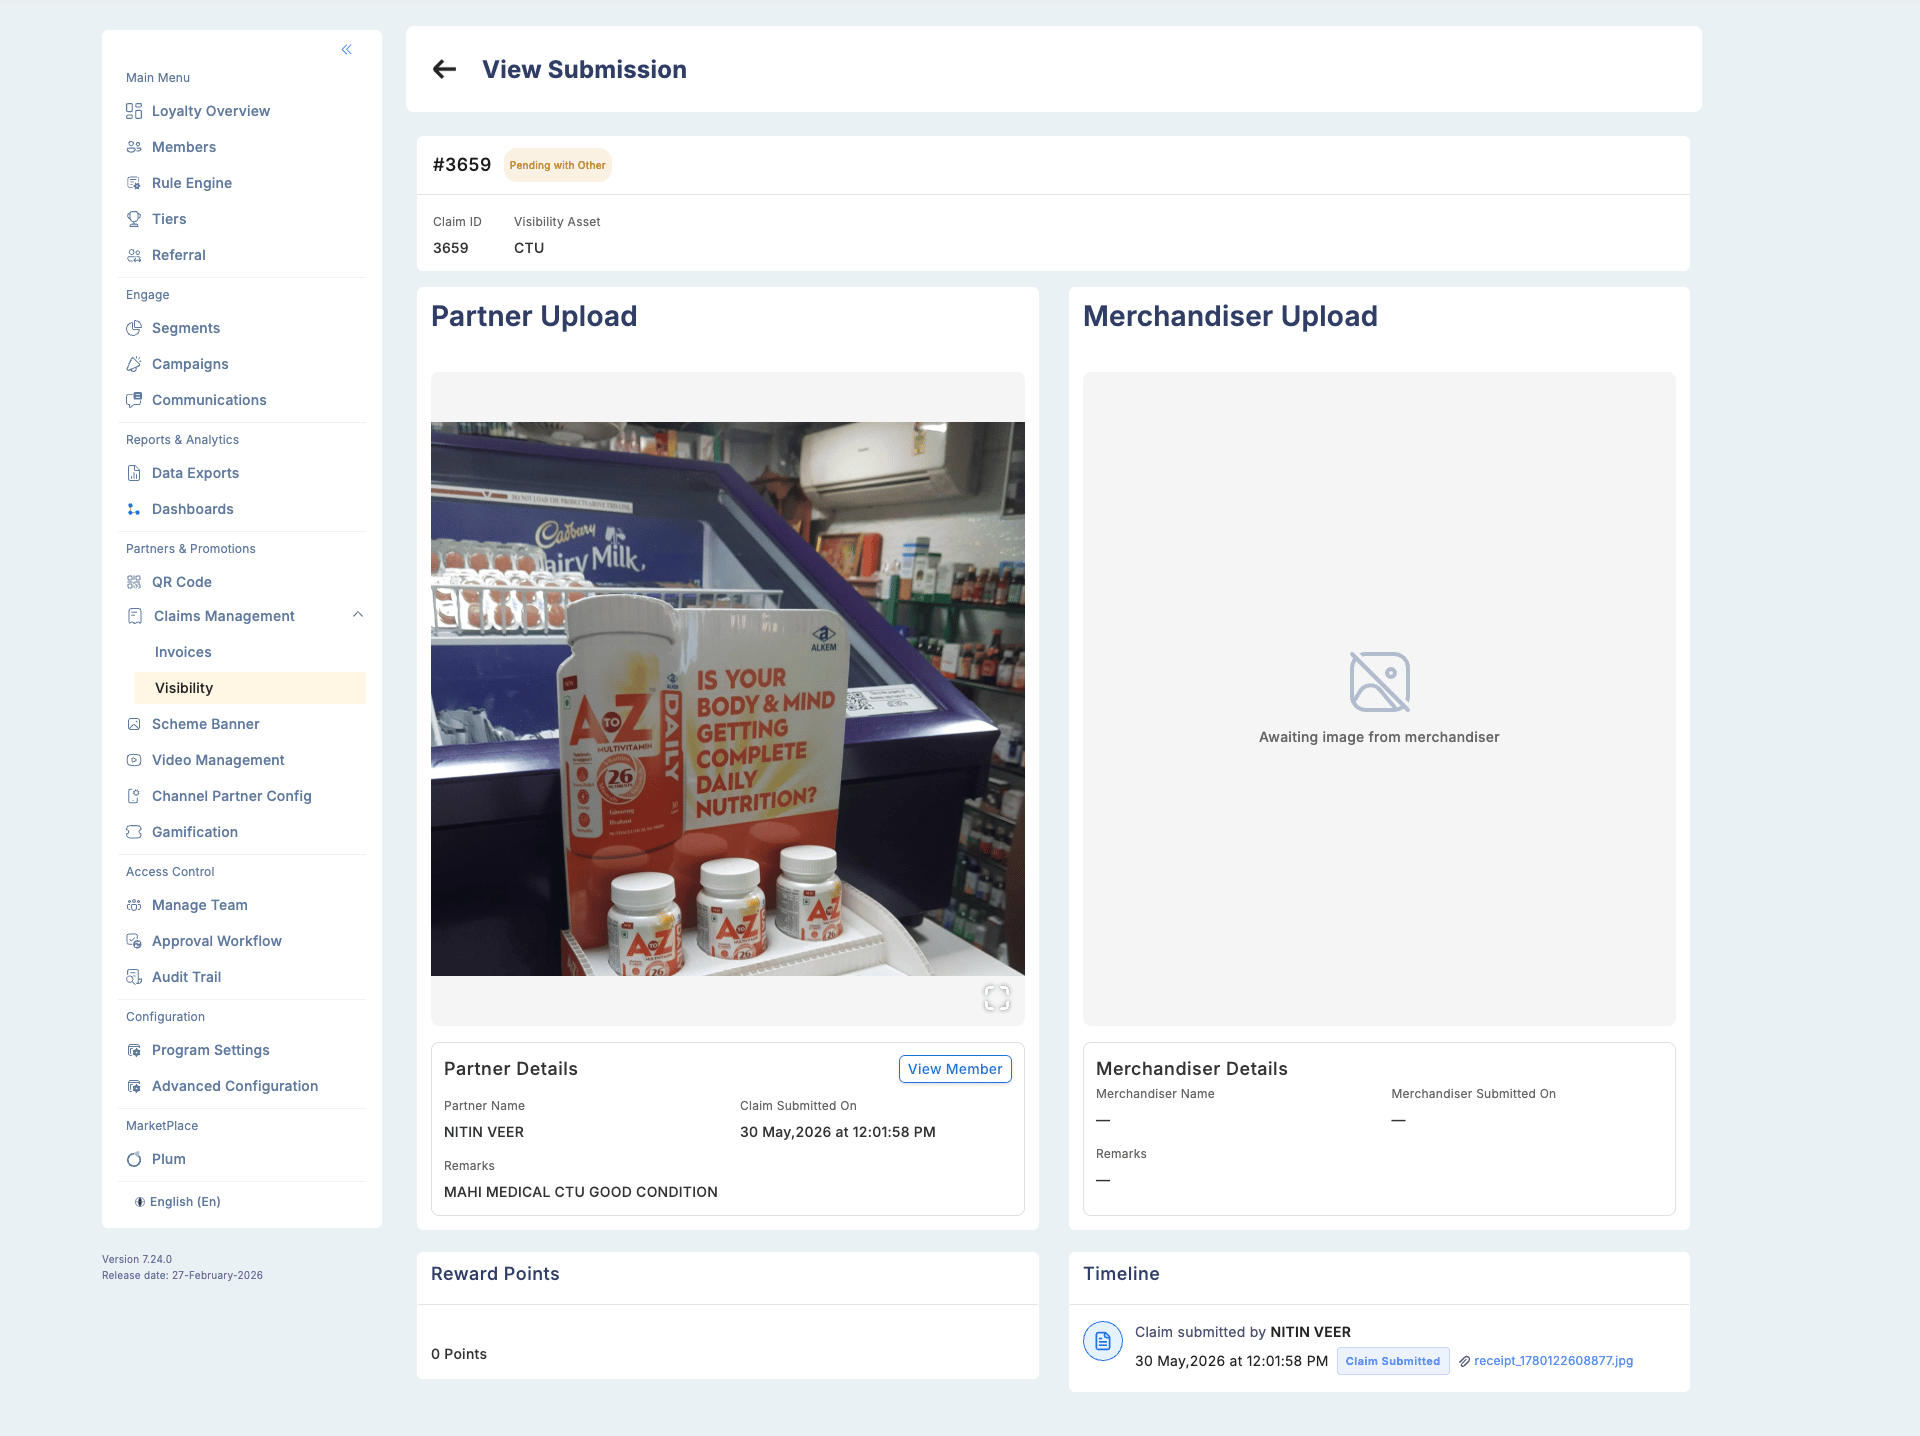This screenshot has height=1436, width=1920.
Task: Click the Claims Management receipt icon
Action: tap(135, 616)
